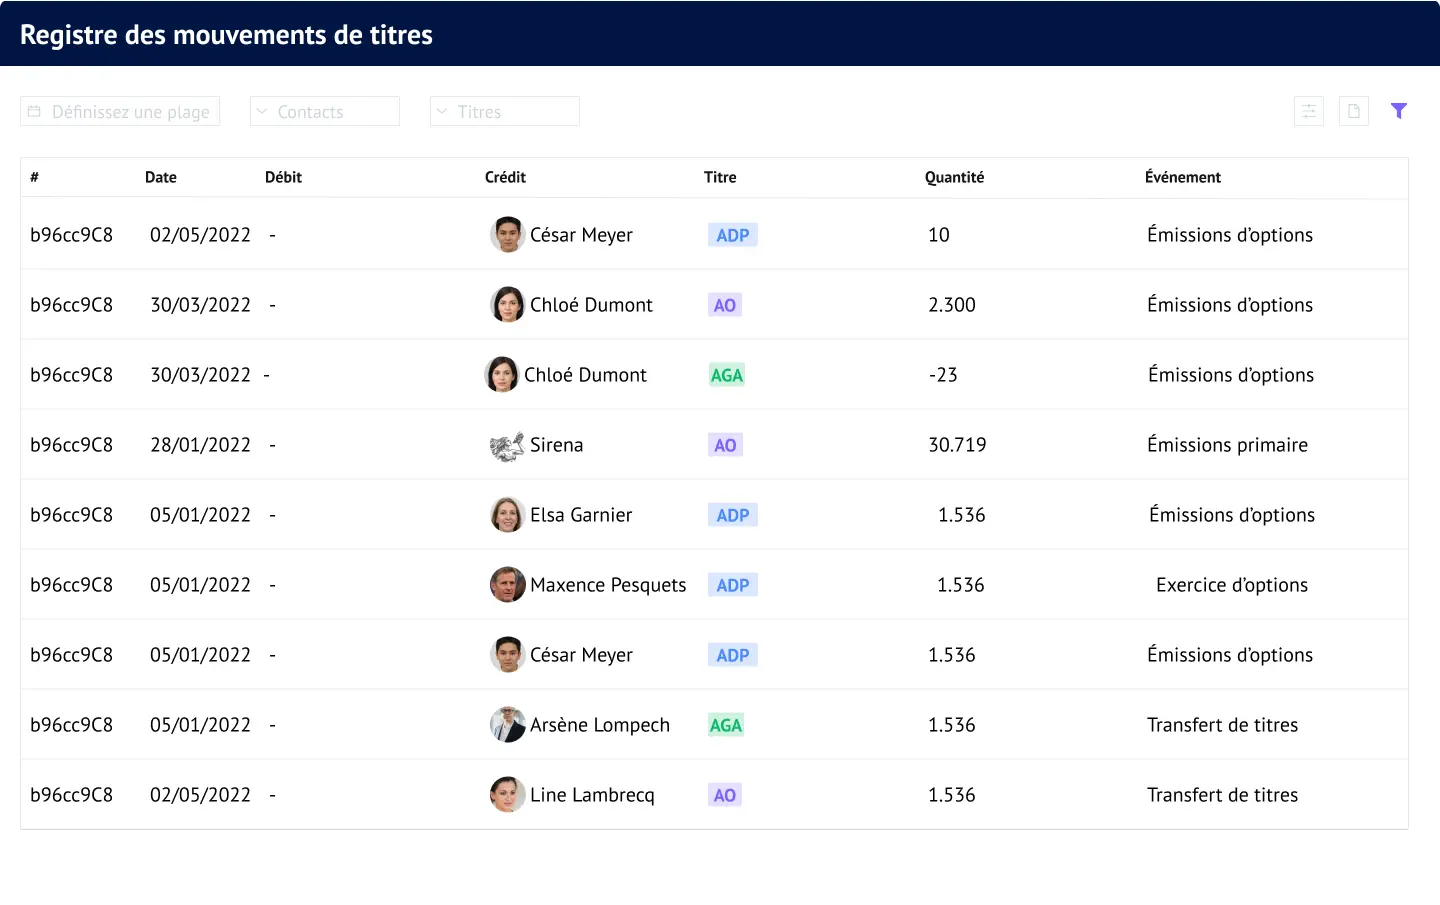This screenshot has width=1440, height=905.
Task: Click the ADP badge on César Meyer's row
Action: click(732, 234)
